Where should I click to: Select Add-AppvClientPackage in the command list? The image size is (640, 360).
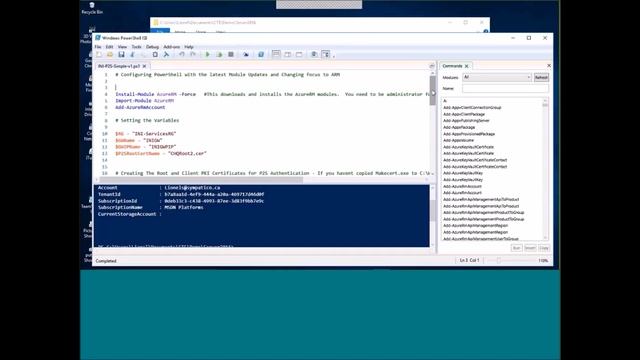click(464, 114)
